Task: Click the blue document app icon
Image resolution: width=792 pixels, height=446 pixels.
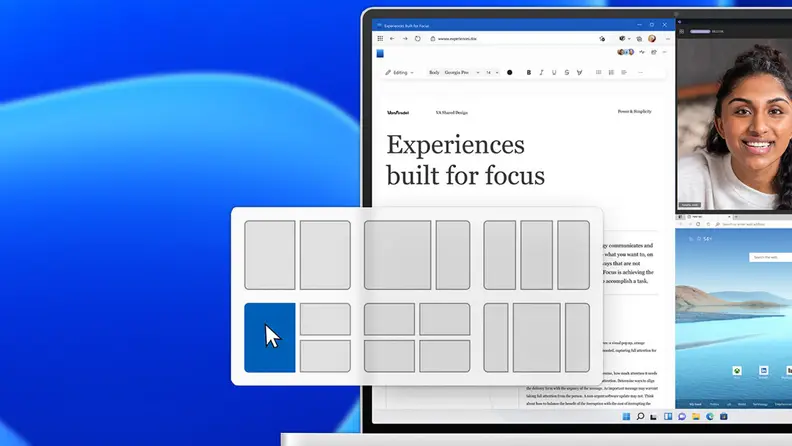Action: (x=380, y=53)
